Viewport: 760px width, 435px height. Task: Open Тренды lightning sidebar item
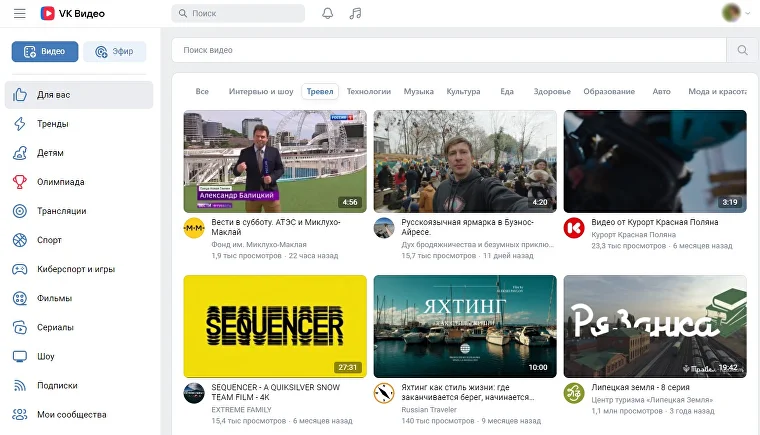pyautogui.click(x=52, y=124)
